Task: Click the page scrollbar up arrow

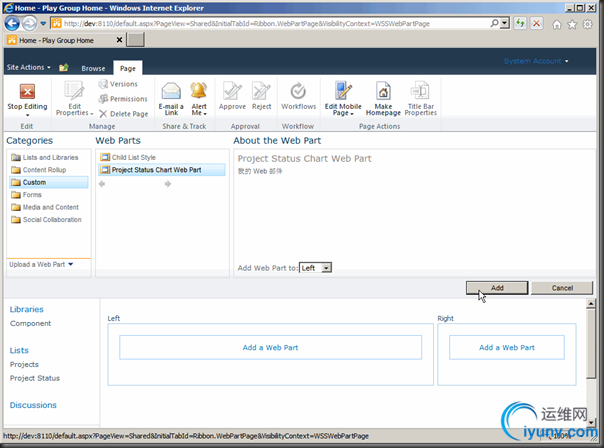Action: pyautogui.click(x=591, y=304)
